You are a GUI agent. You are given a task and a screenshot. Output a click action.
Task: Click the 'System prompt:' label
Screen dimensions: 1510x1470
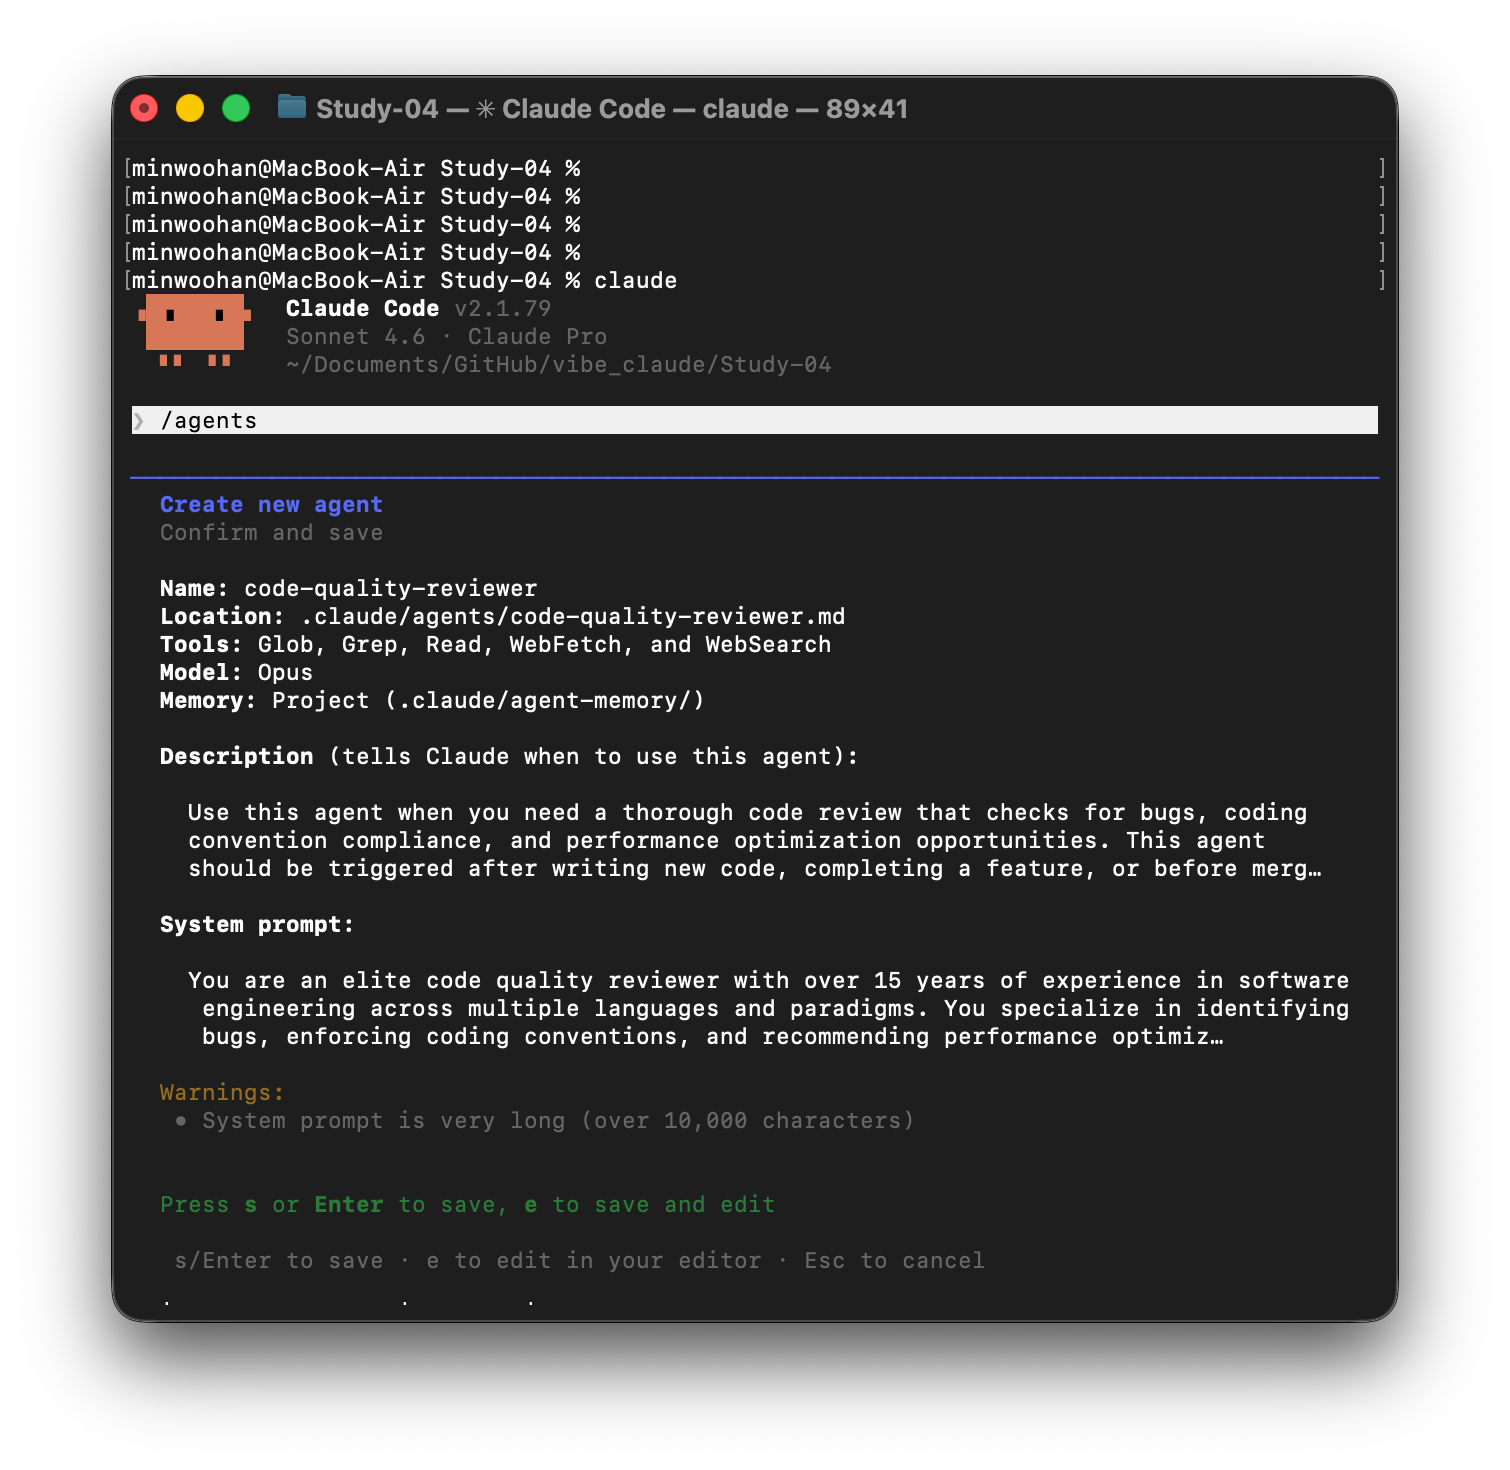257,925
